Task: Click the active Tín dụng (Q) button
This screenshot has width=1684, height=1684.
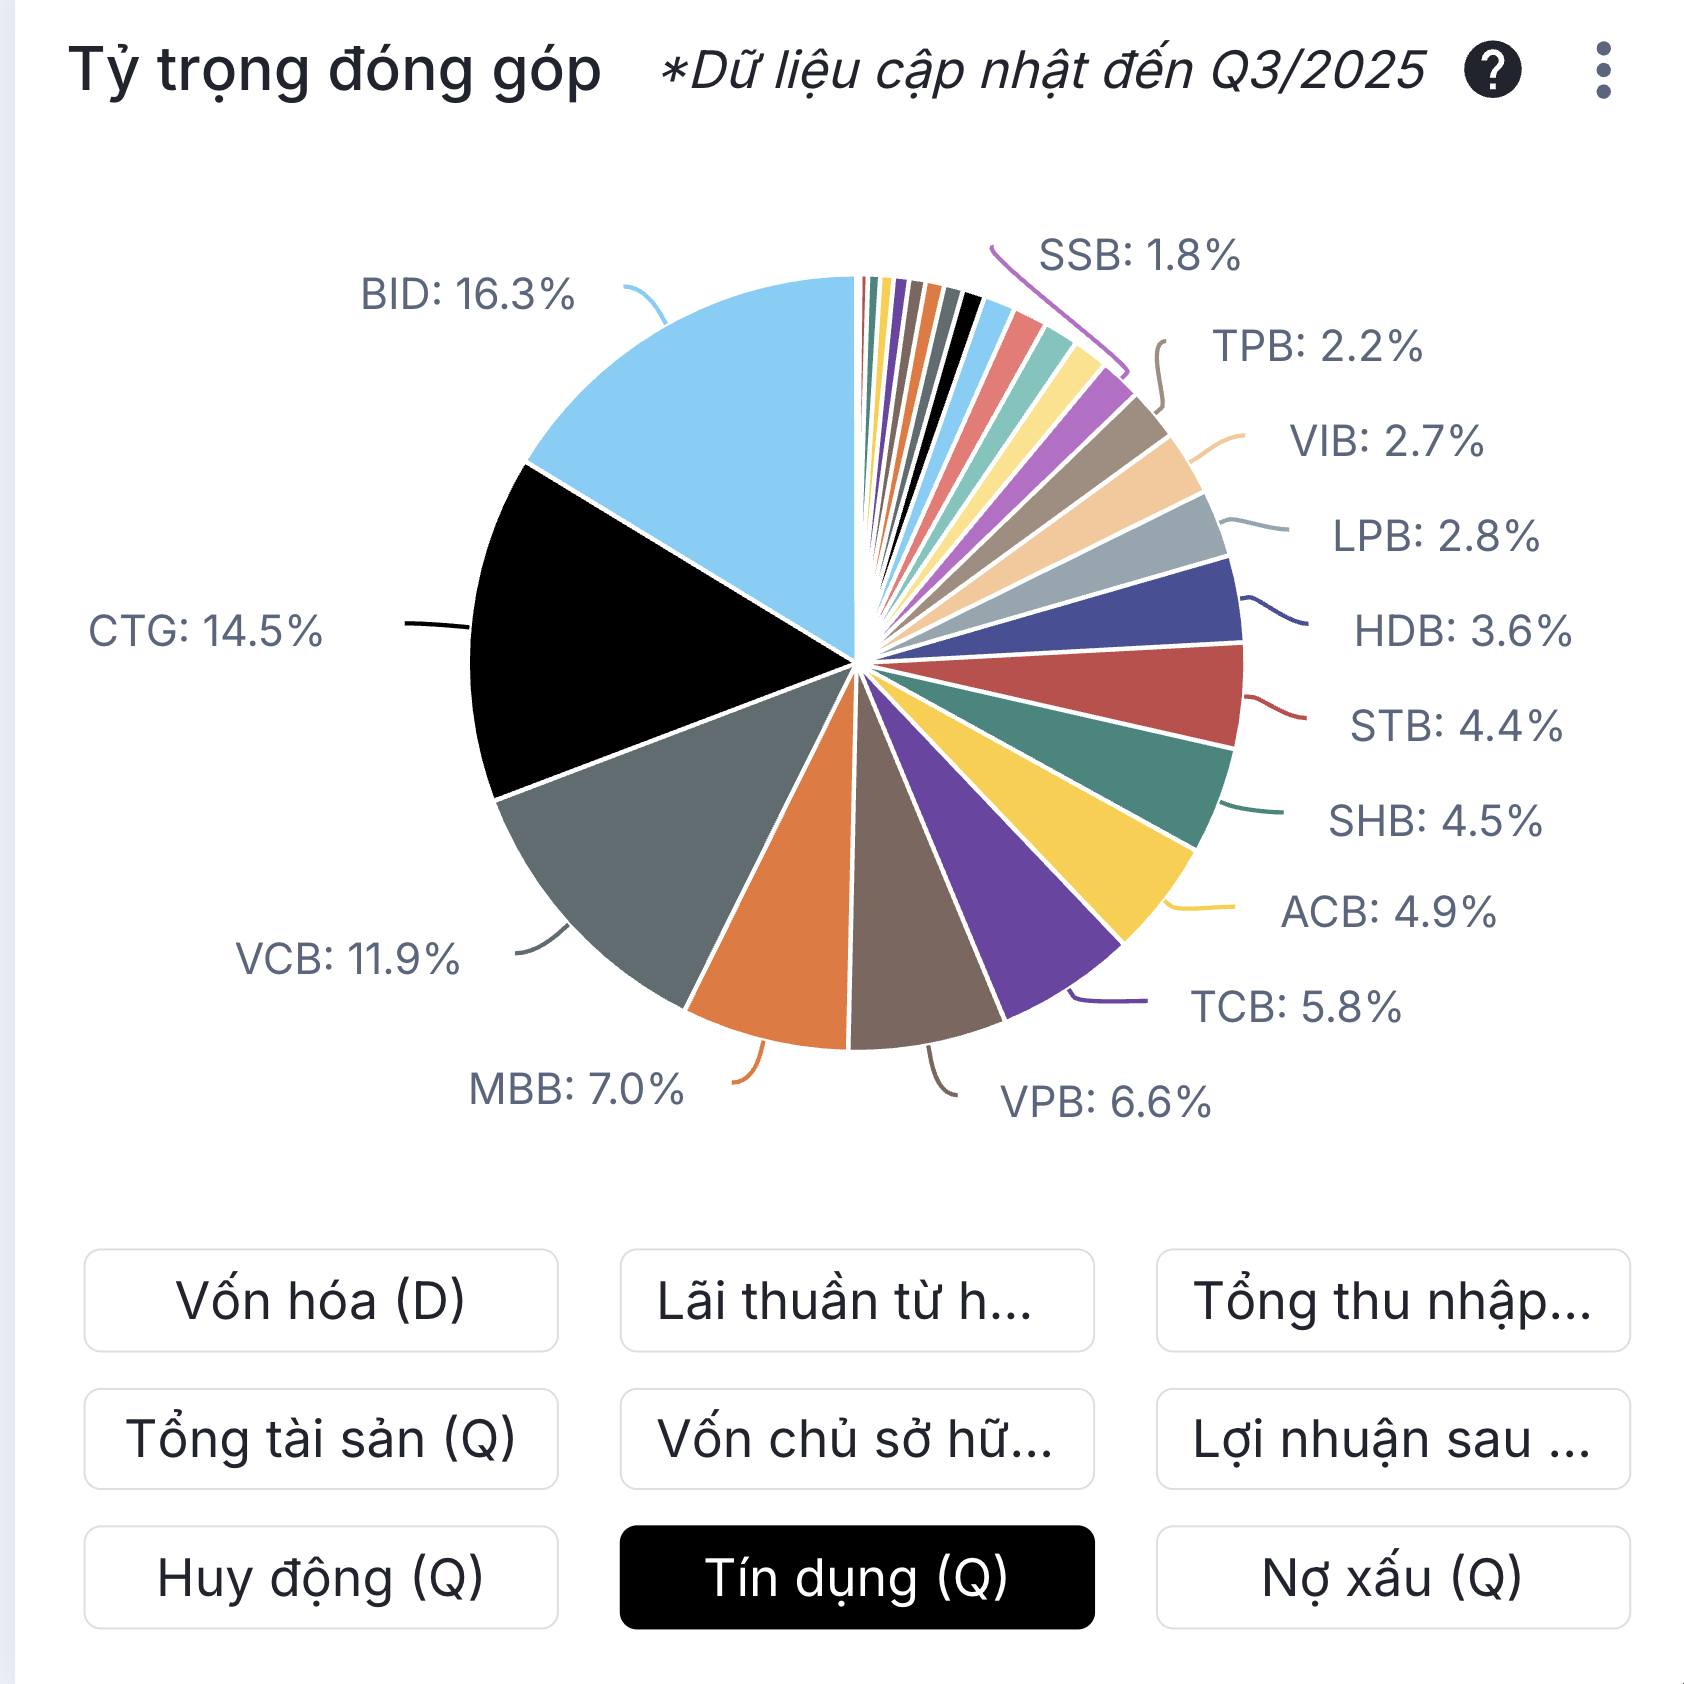Action: point(857,1577)
